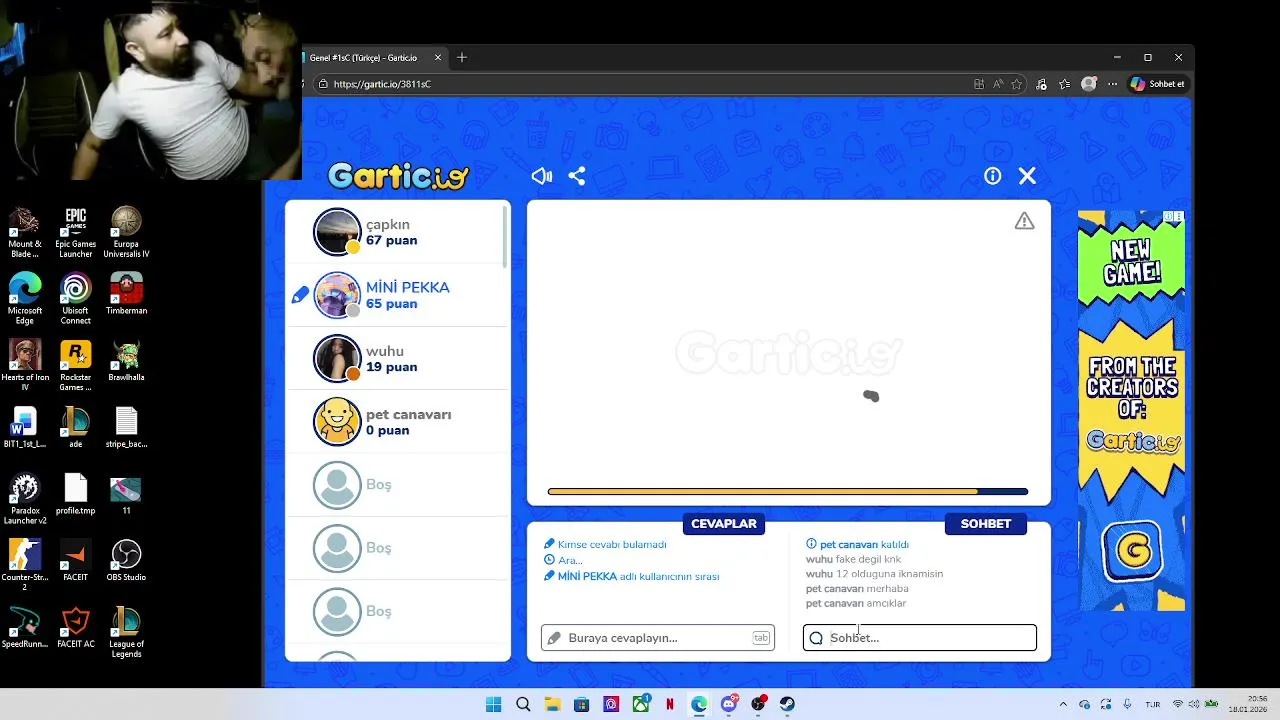Open the TUR keyboard language switcher

point(1153,704)
